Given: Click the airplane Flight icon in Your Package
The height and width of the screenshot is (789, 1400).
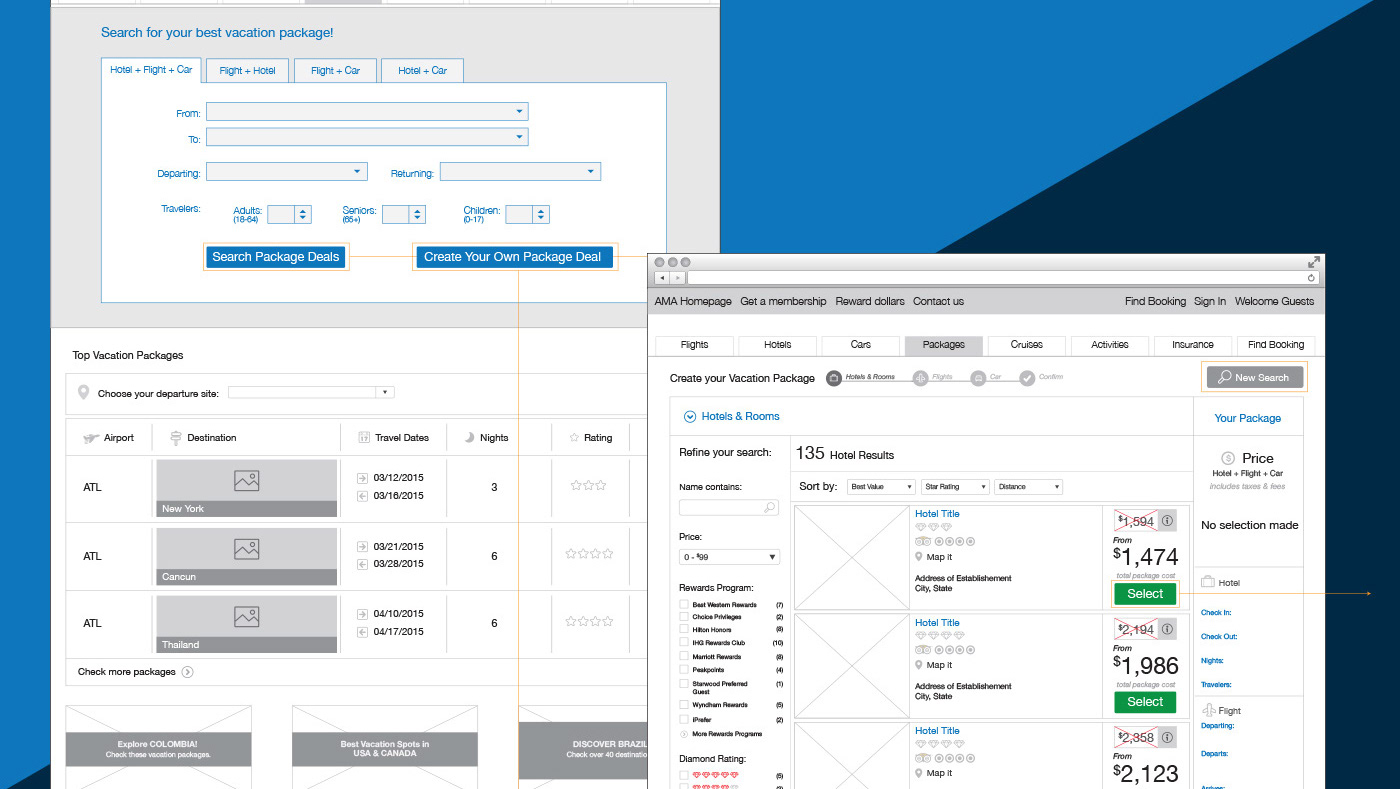Looking at the screenshot, I should [x=1208, y=710].
